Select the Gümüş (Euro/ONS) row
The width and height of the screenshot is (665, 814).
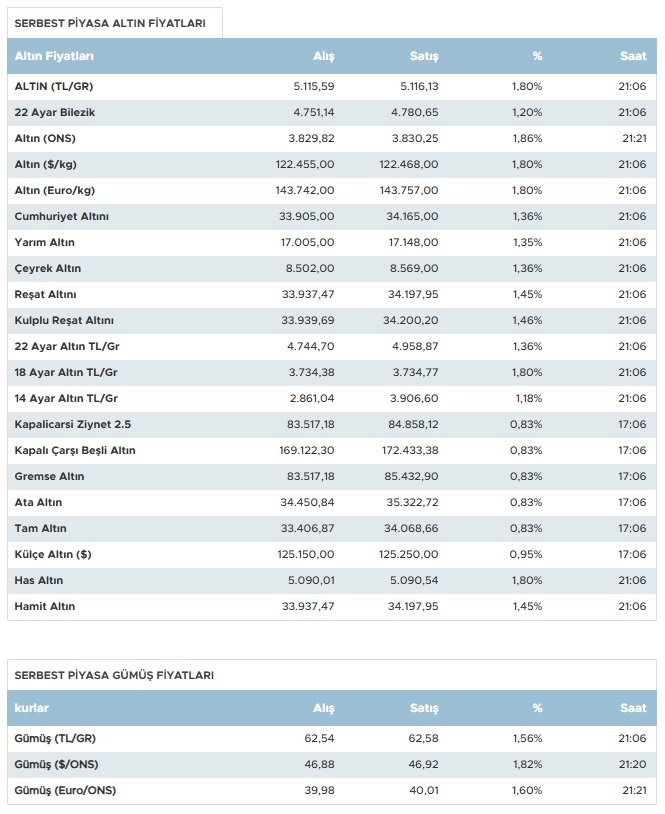[63, 790]
